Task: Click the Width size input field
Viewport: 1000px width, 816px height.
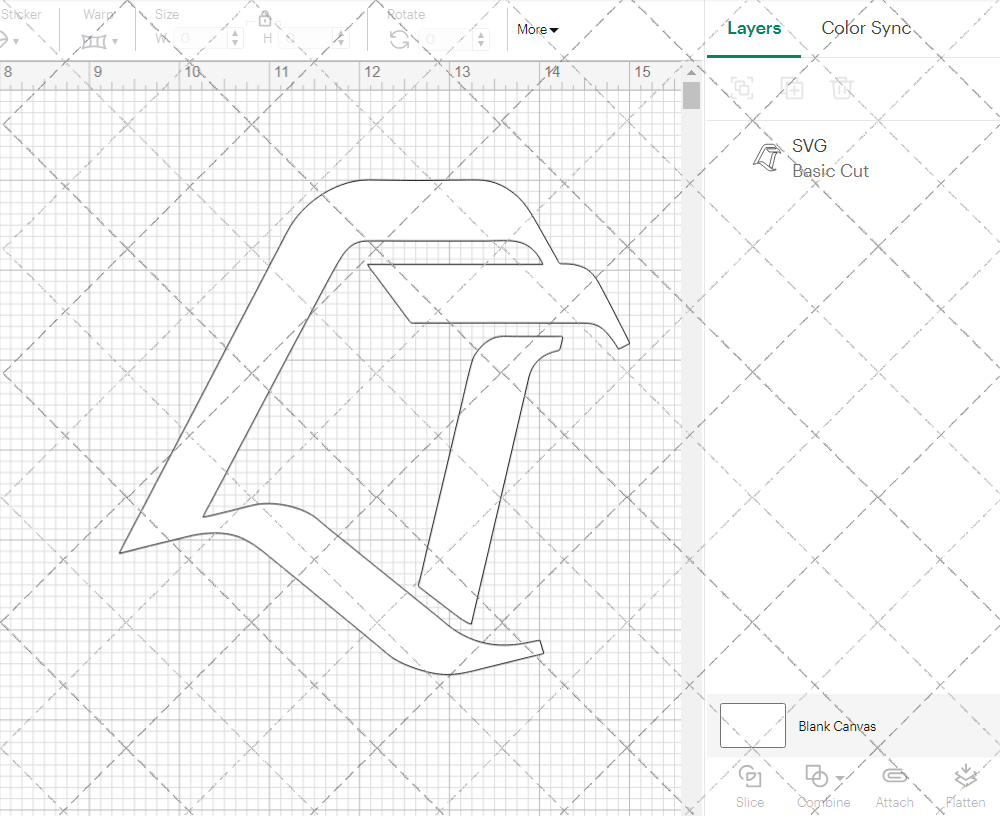Action: (200, 39)
